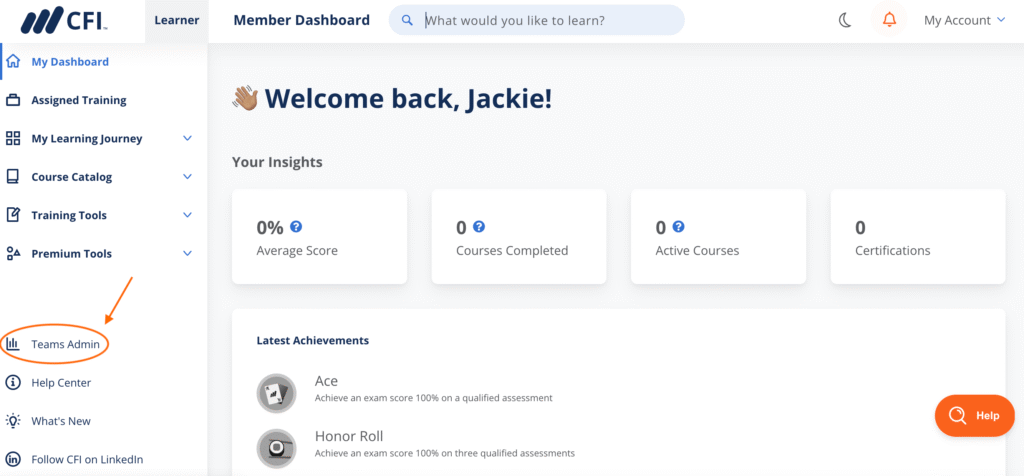The image size is (1024, 476).
Task: Follow CFI on LinkedIn link
Action: point(86,459)
